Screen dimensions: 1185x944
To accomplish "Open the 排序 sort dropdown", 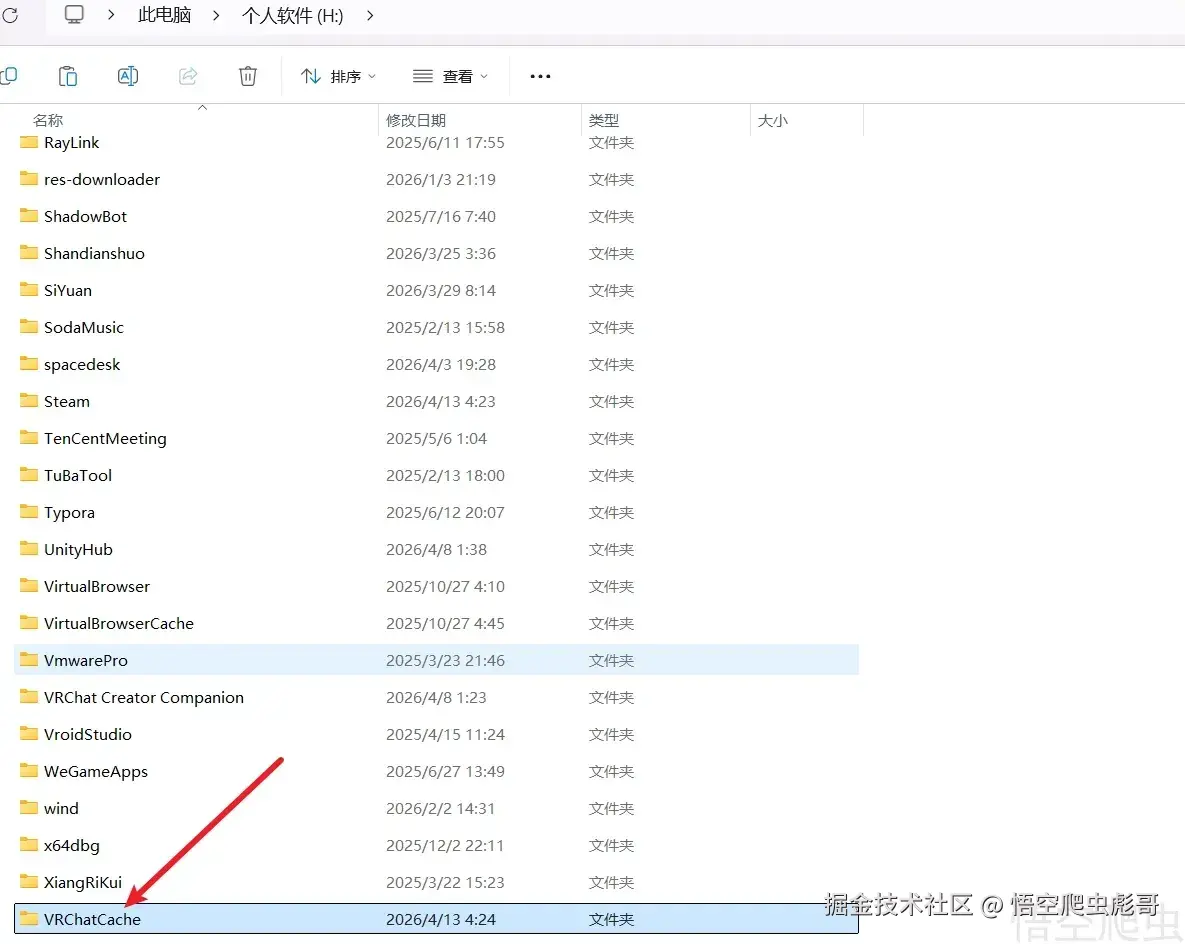I will pos(339,76).
